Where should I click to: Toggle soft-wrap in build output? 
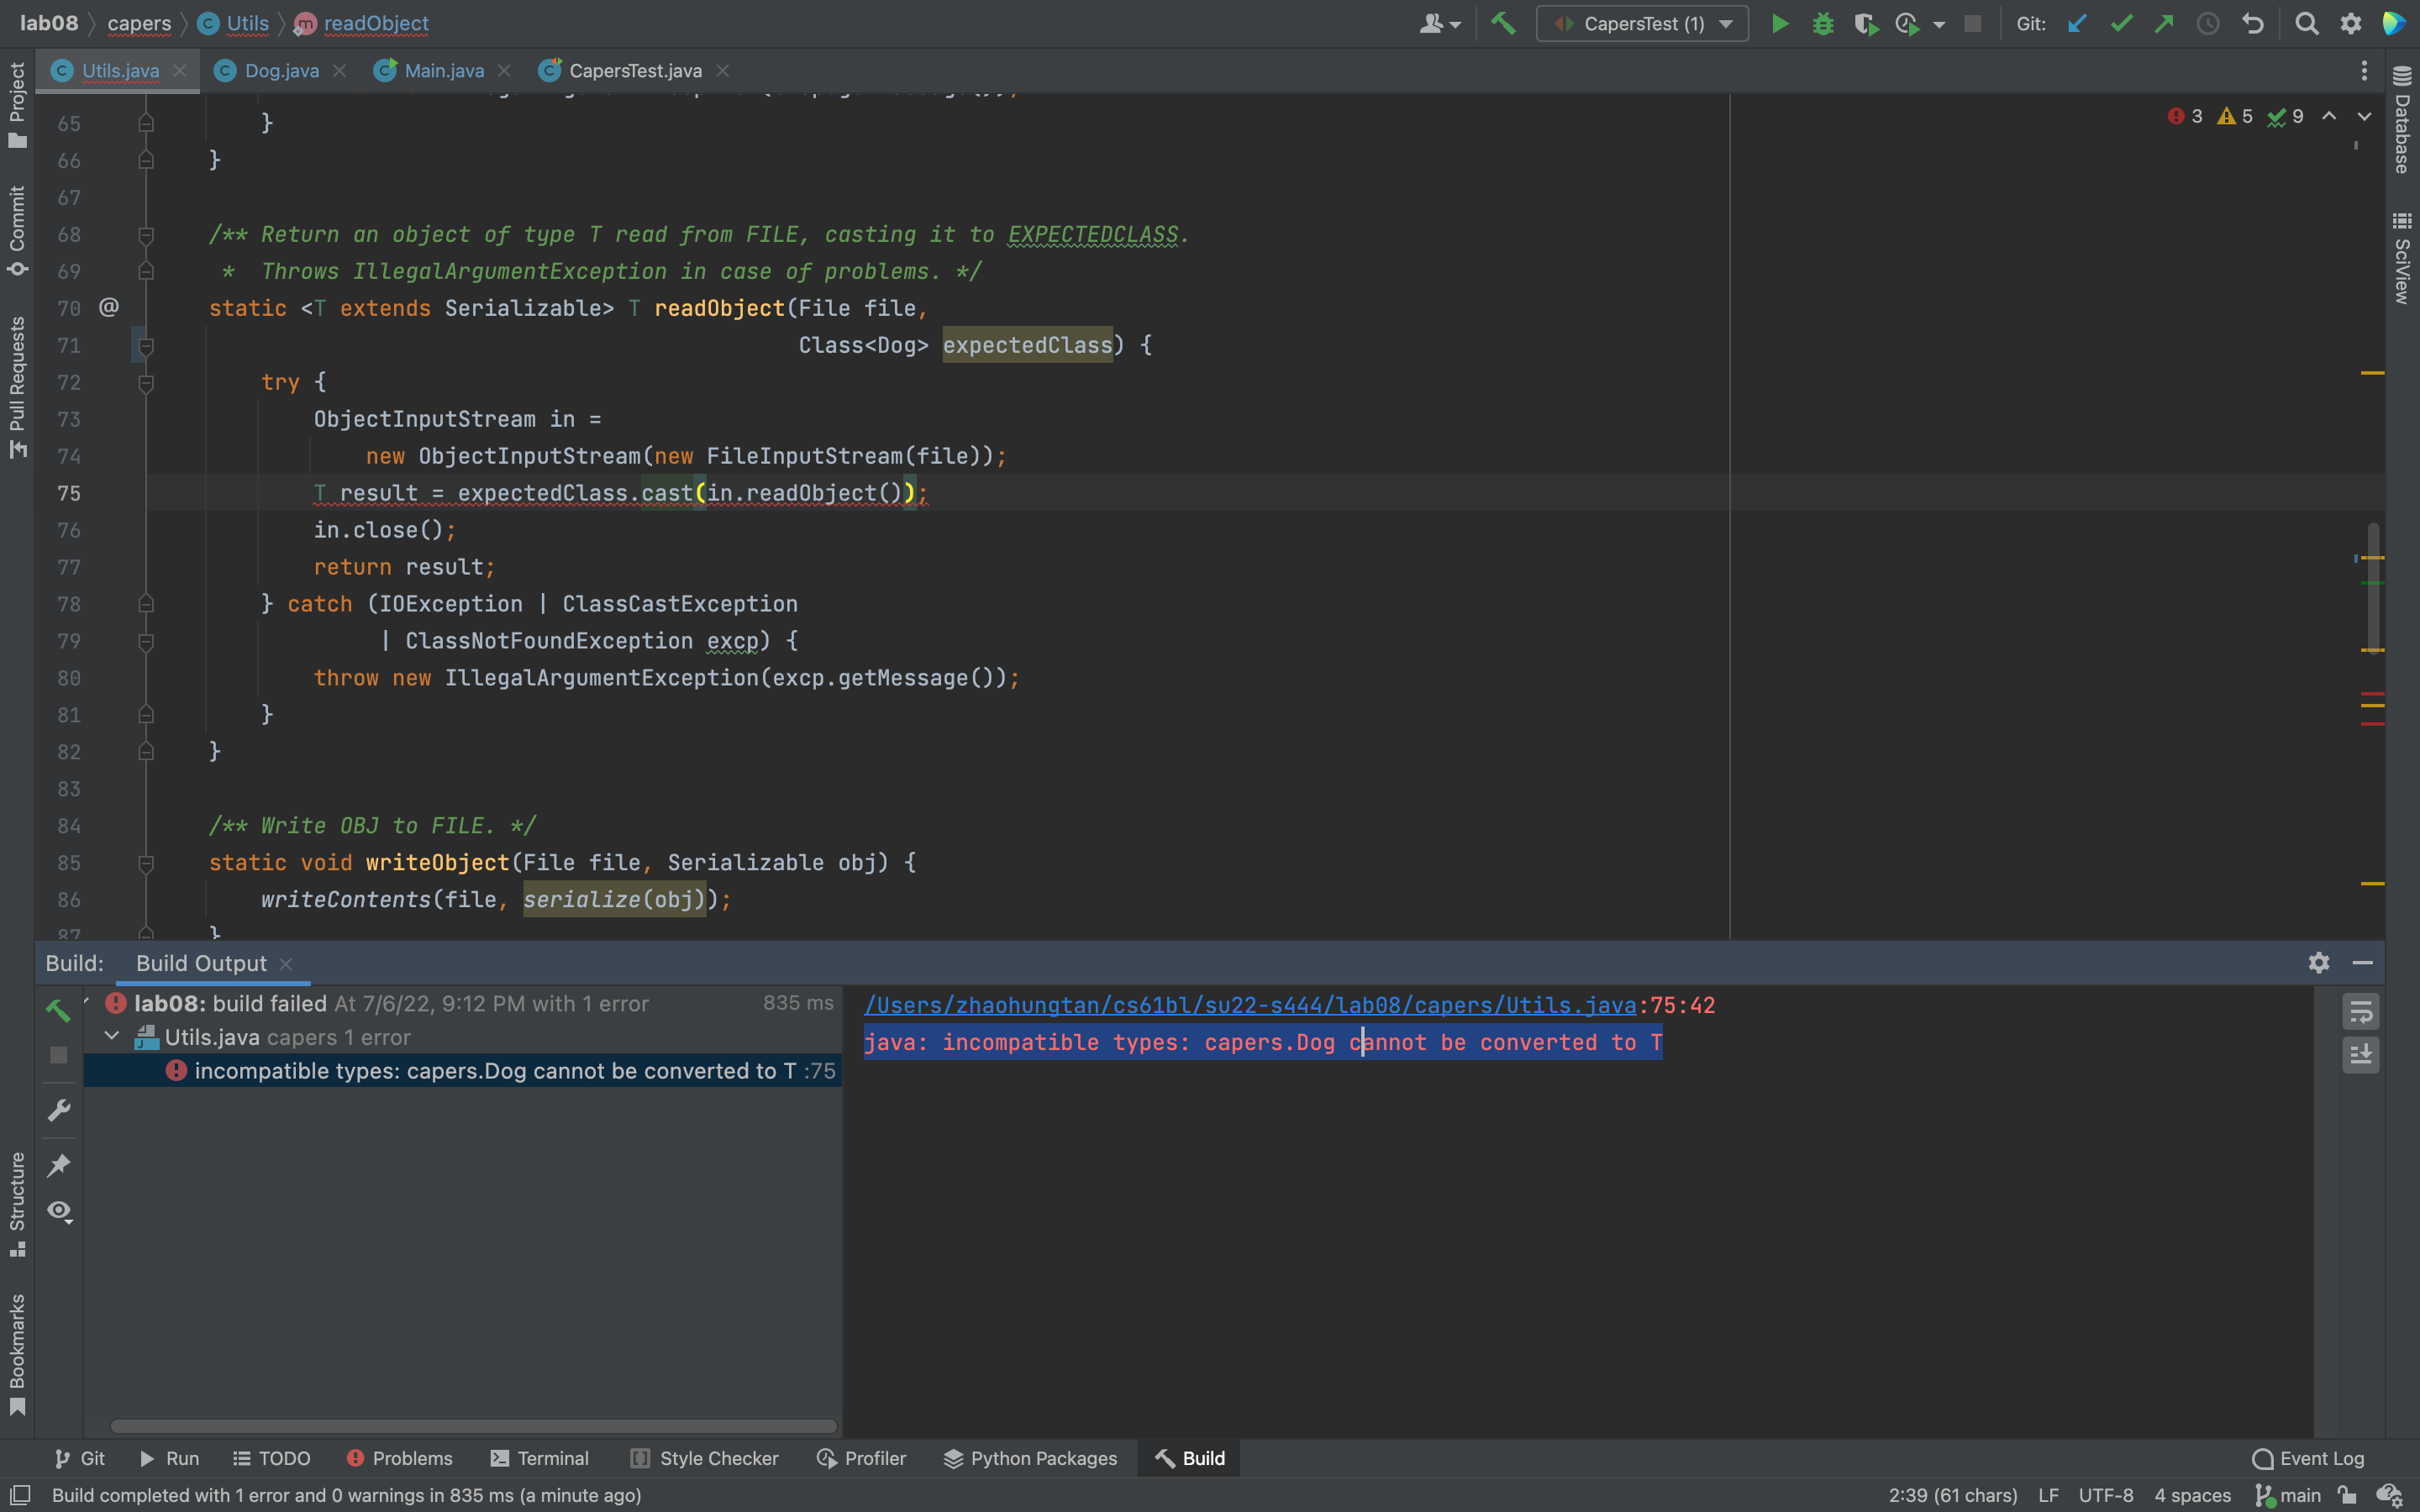coord(2360,1012)
